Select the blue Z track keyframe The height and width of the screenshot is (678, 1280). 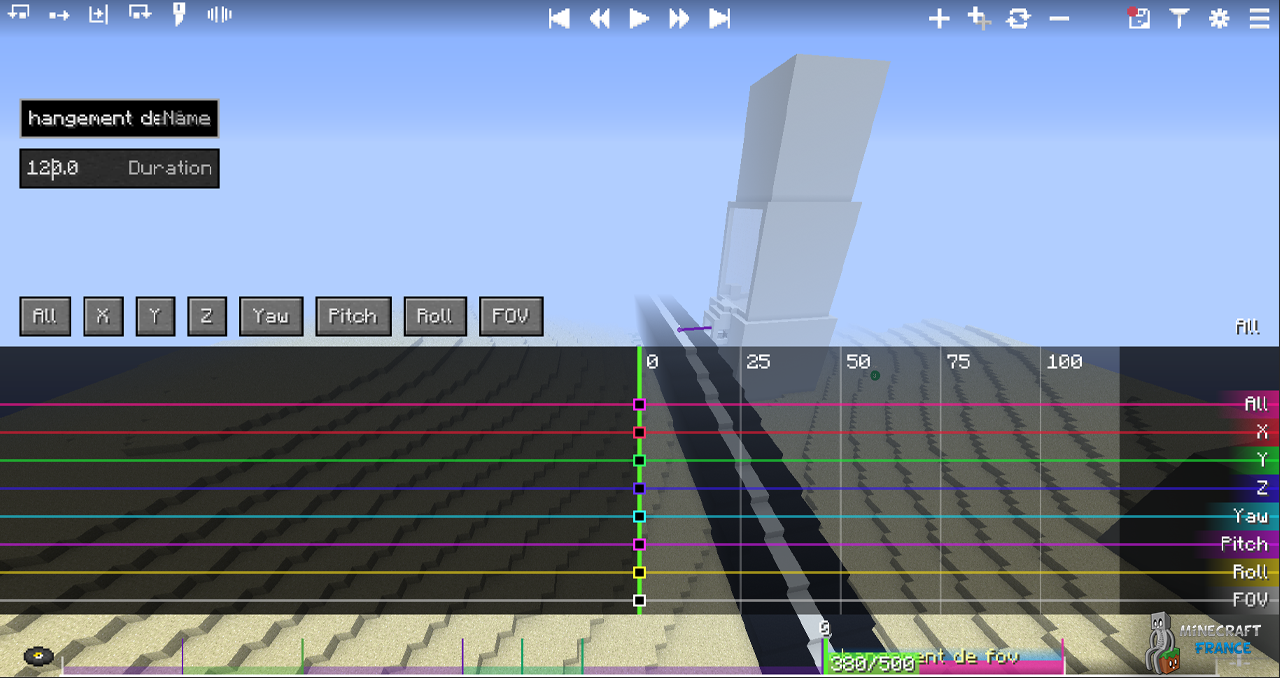click(x=640, y=489)
